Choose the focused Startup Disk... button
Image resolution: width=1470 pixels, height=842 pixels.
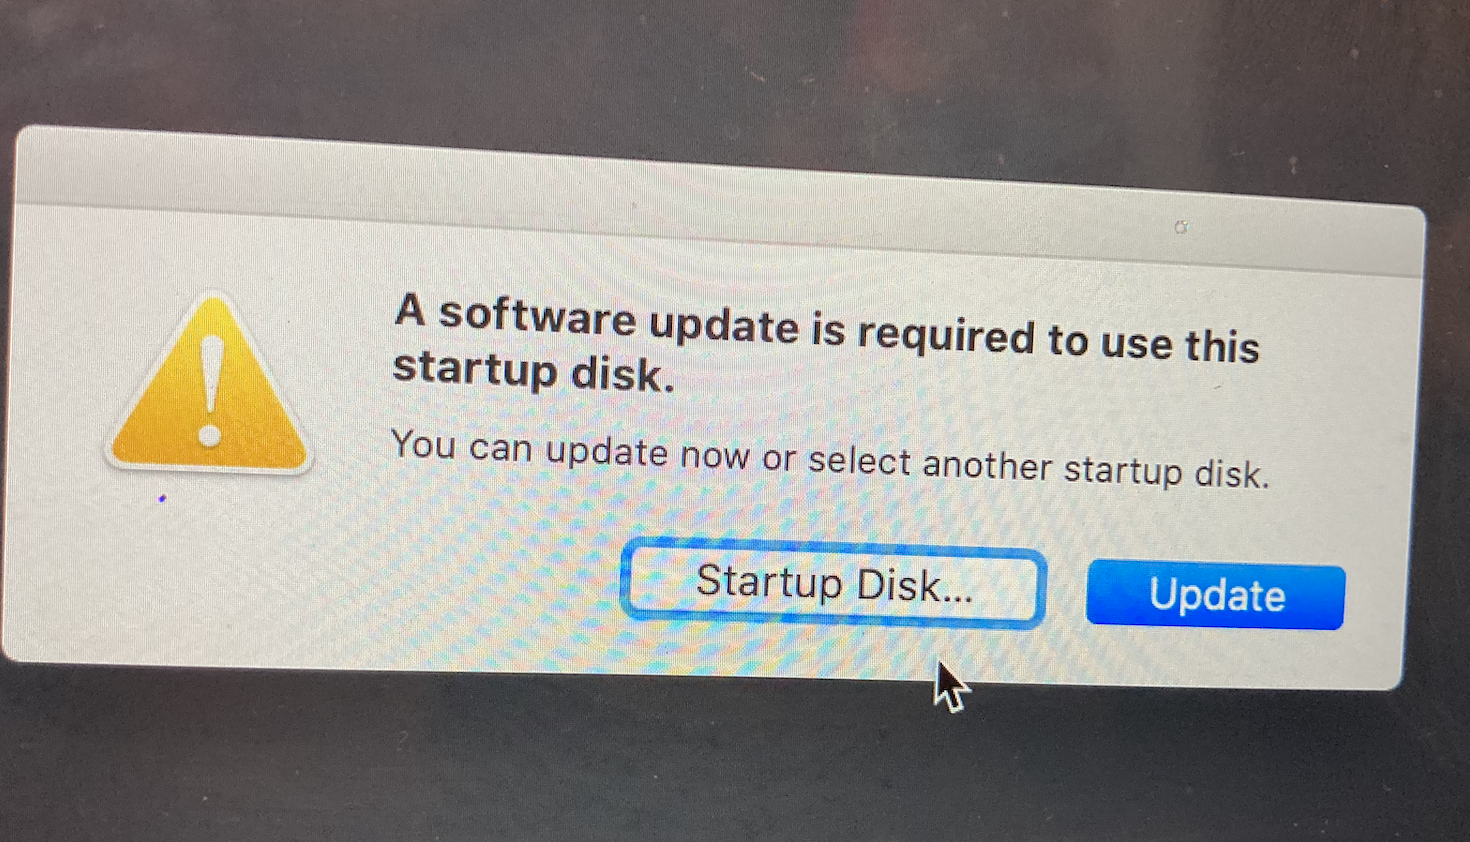point(833,583)
